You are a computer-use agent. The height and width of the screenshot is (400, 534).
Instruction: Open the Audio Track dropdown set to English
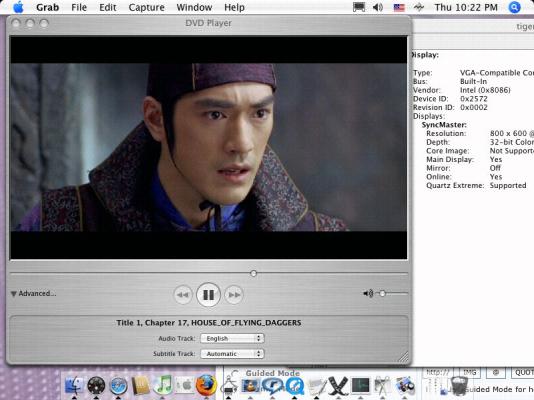(x=232, y=338)
